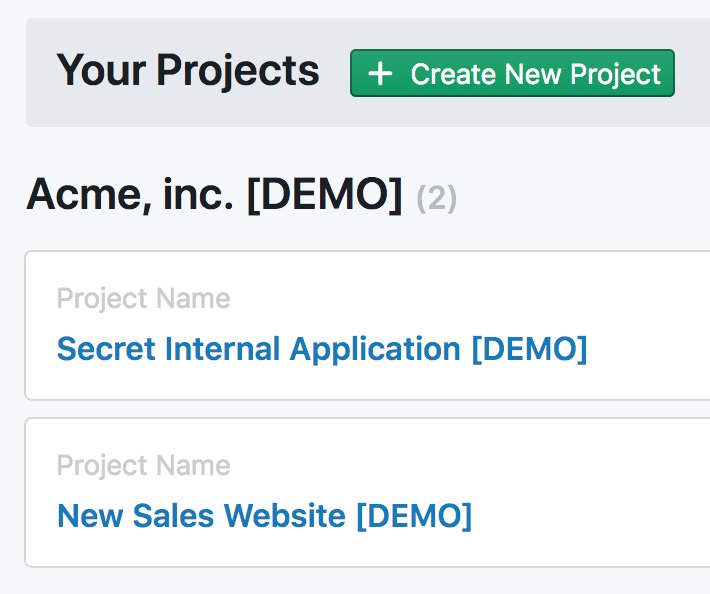Click Project Name label above Secret Internal Application
The height and width of the screenshot is (594, 710).
(x=144, y=298)
